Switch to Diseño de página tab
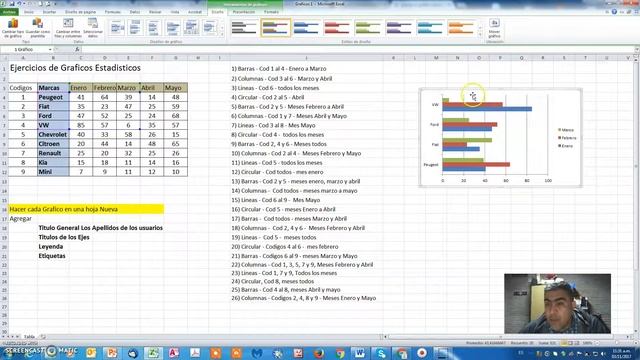Image resolution: width=640 pixels, height=360 pixels. click(x=80, y=12)
